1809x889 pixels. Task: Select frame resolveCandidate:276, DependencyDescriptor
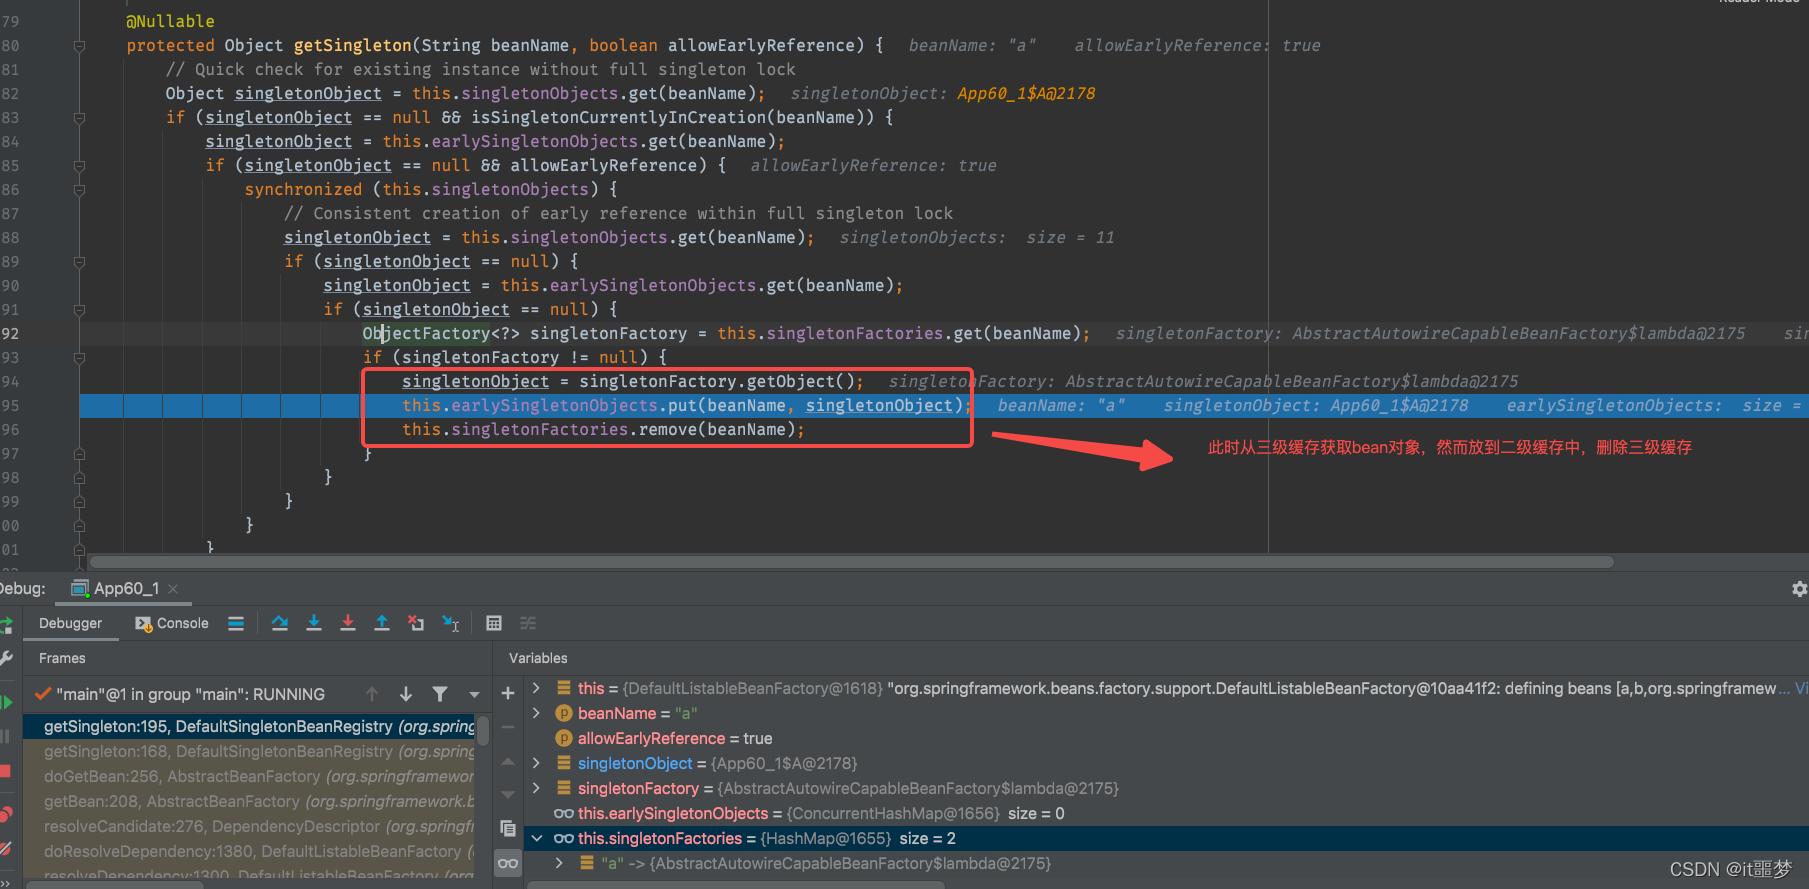pyautogui.click(x=249, y=827)
